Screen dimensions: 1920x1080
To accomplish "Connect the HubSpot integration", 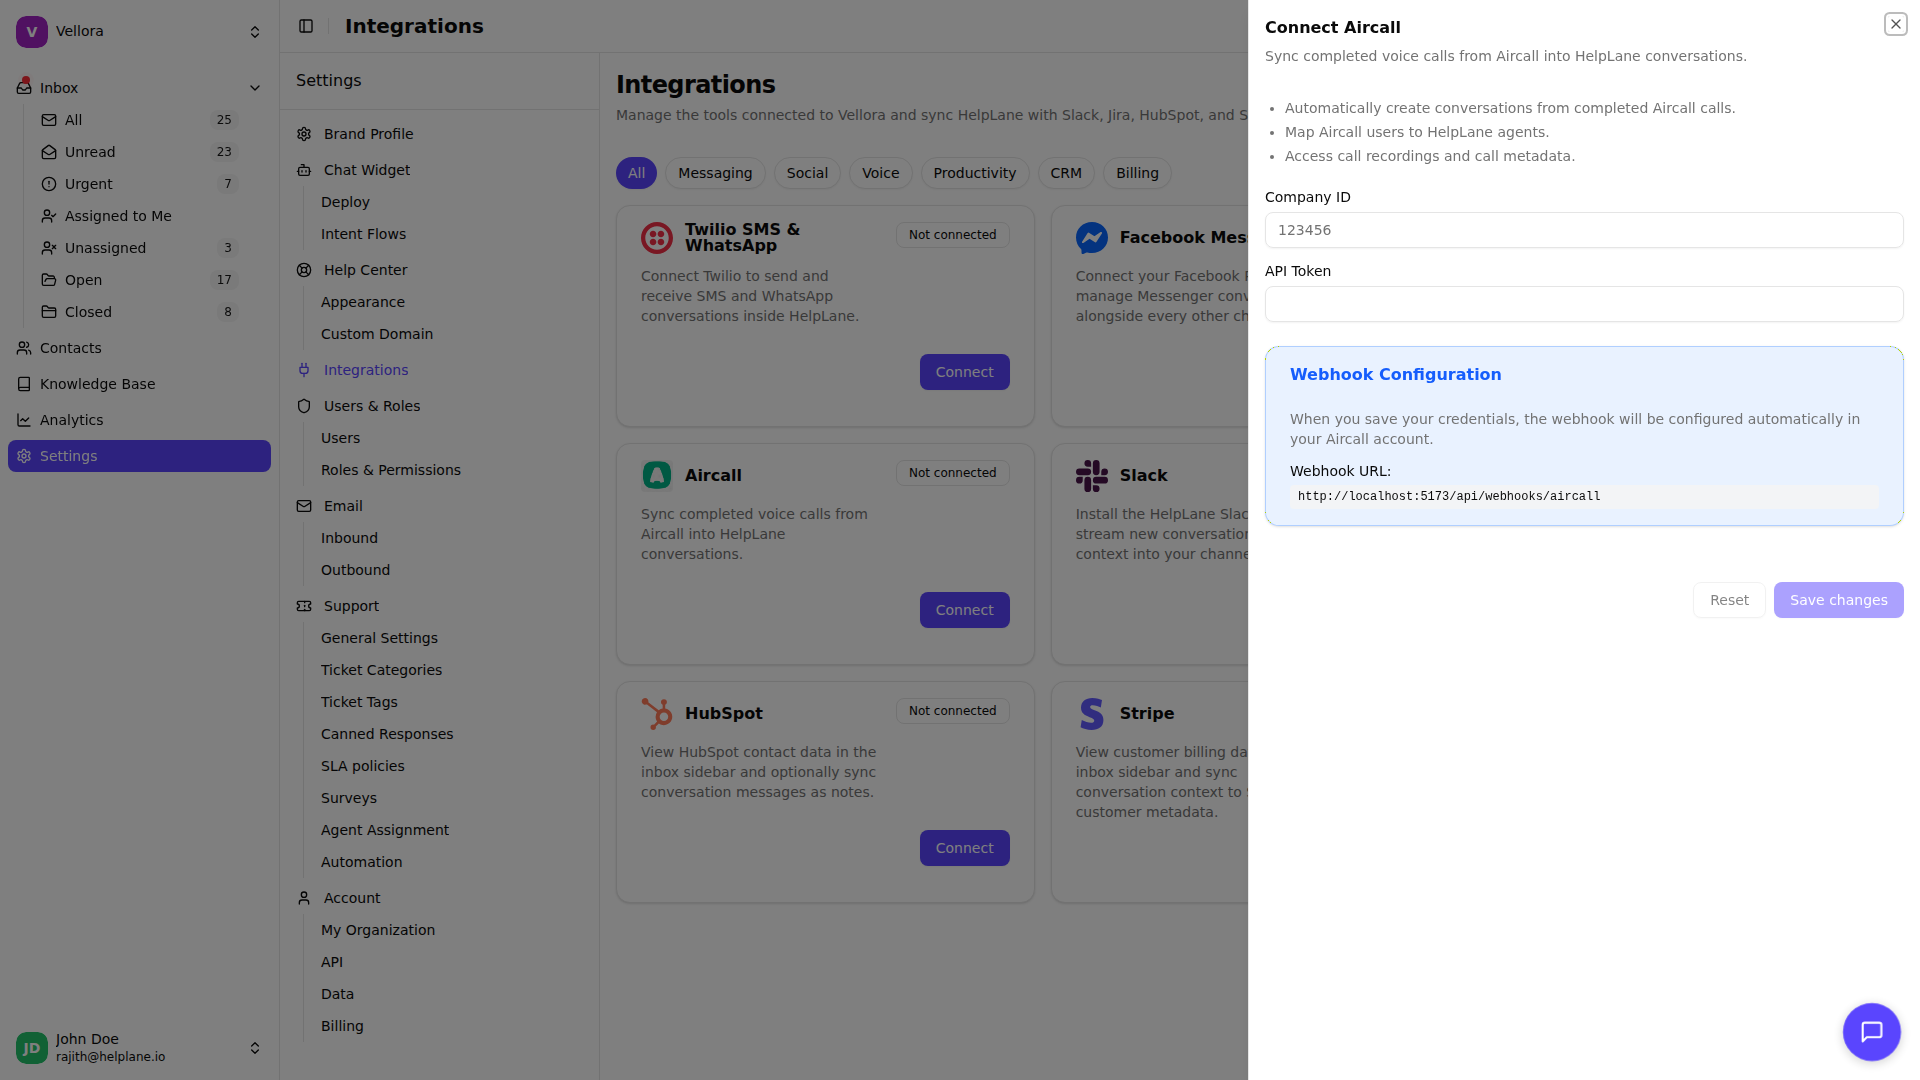I will tap(964, 848).
